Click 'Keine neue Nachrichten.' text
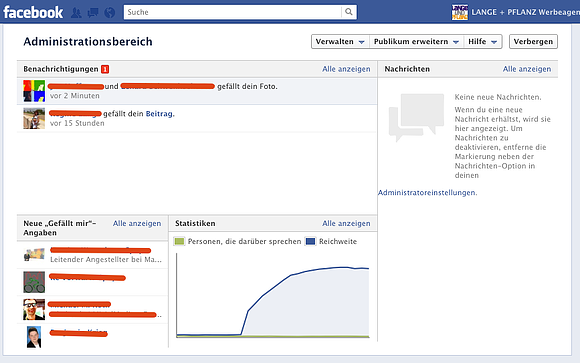Screen dimensions: 580x363 pyautogui.click(x=498, y=97)
